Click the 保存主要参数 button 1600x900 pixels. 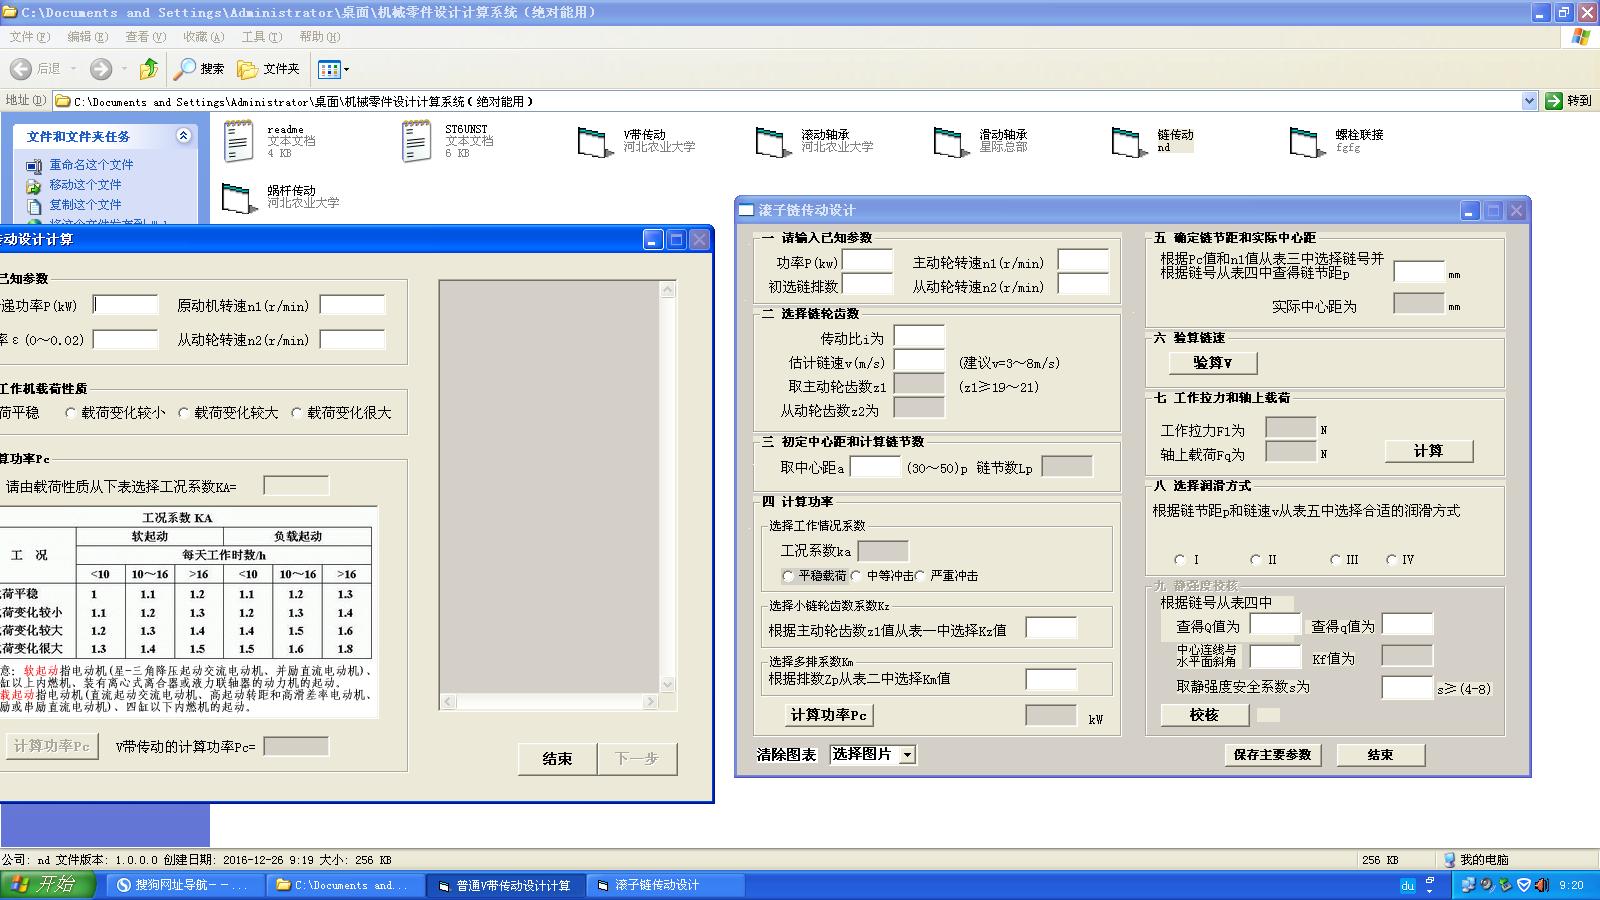1273,755
